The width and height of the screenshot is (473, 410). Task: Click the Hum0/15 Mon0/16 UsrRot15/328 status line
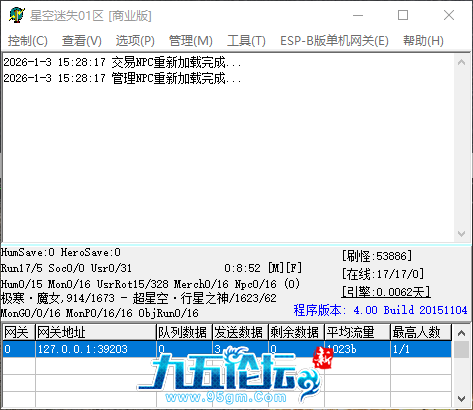[150, 284]
